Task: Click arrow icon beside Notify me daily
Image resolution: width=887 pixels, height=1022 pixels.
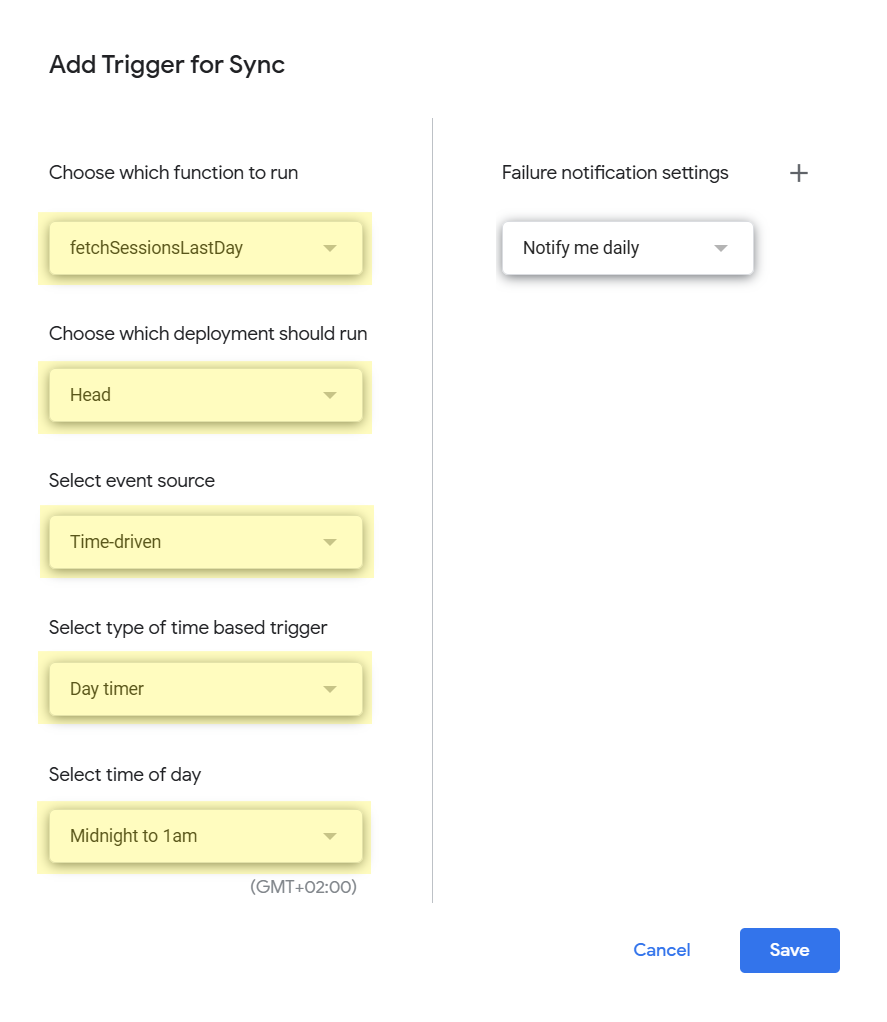Action: [x=721, y=248]
